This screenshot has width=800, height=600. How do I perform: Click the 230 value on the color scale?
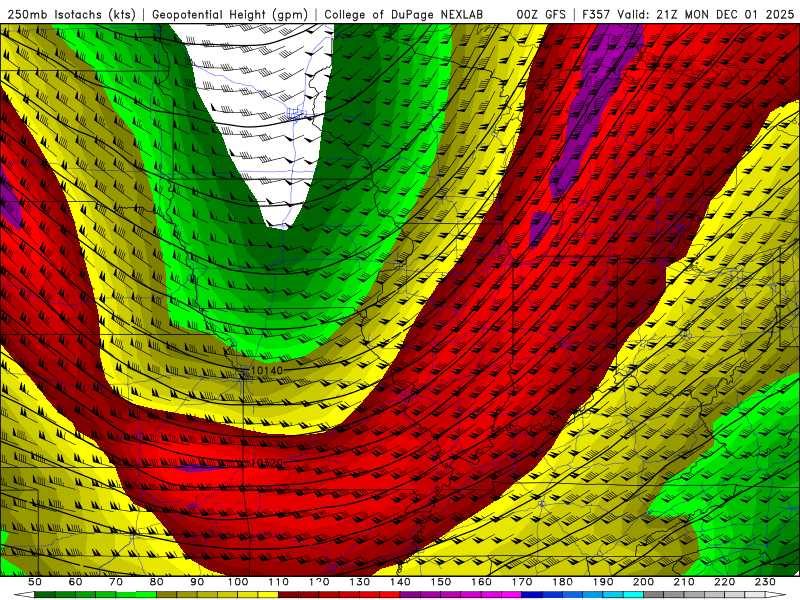click(x=765, y=582)
